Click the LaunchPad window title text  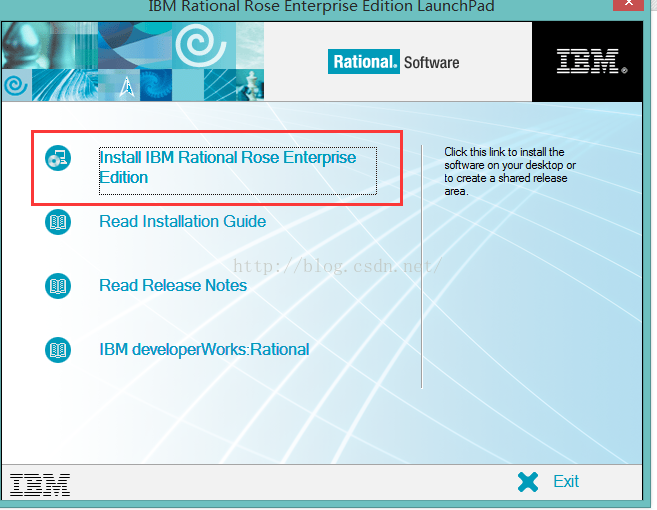321,6
